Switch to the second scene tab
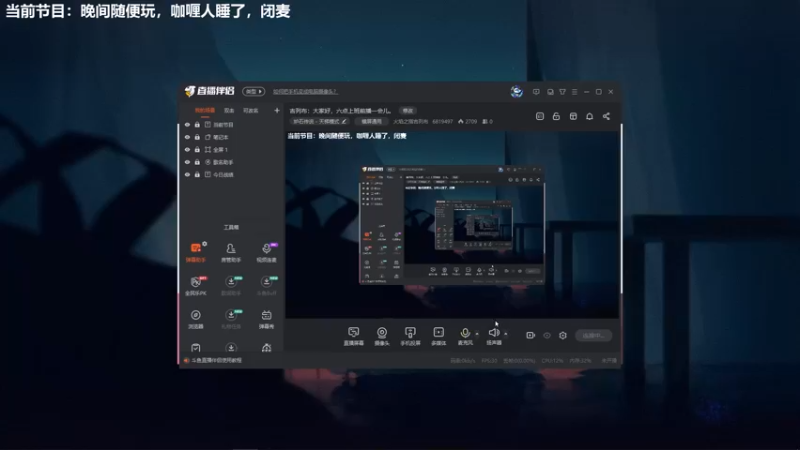Image resolution: width=800 pixels, height=450 pixels. click(x=229, y=110)
